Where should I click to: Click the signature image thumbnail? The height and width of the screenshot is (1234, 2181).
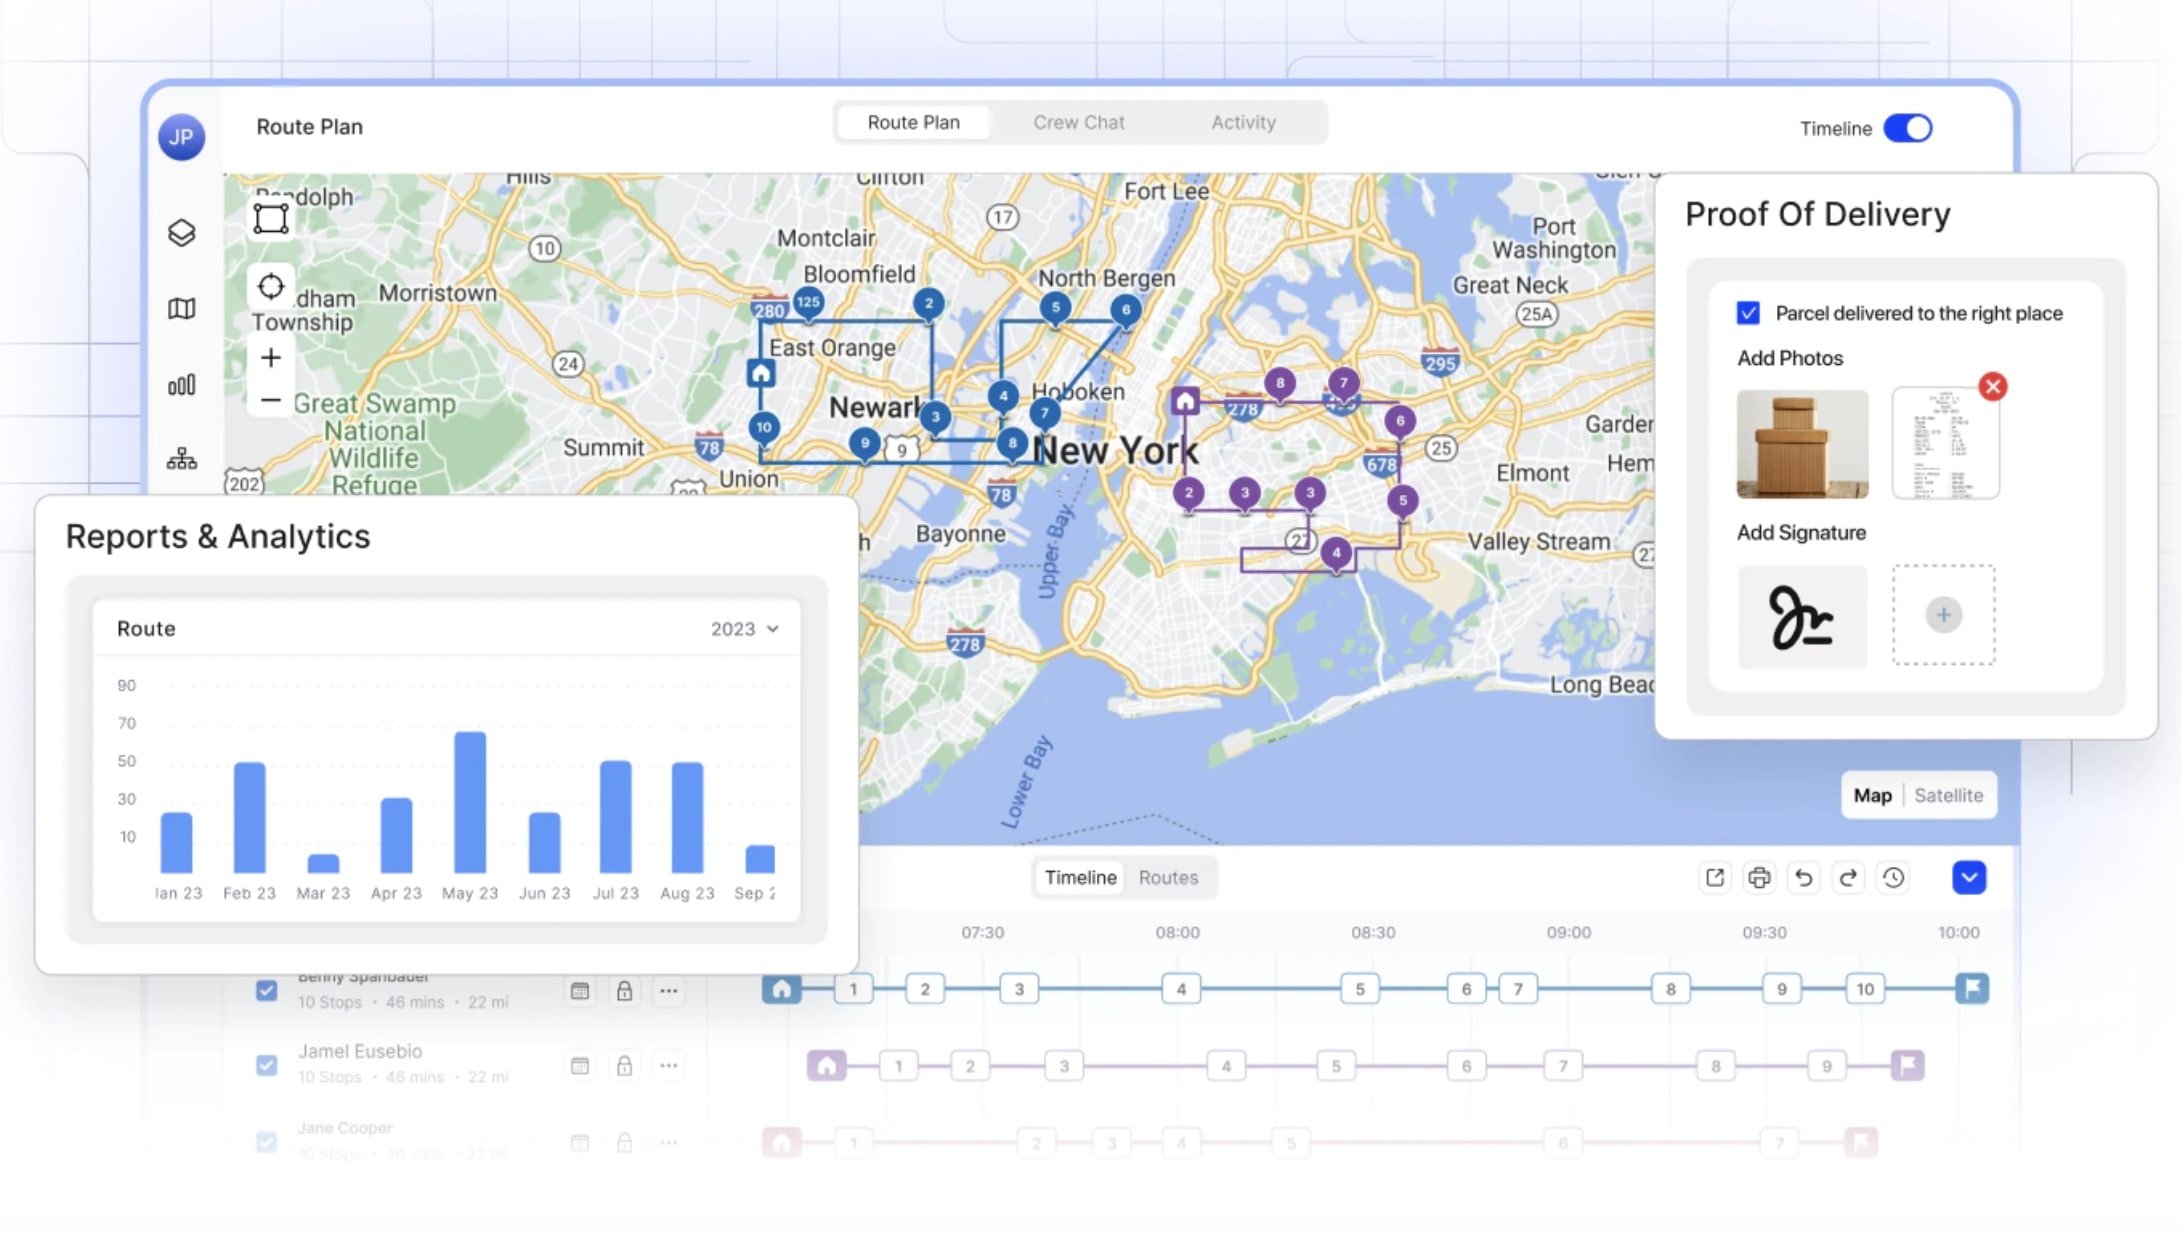[x=1802, y=617]
